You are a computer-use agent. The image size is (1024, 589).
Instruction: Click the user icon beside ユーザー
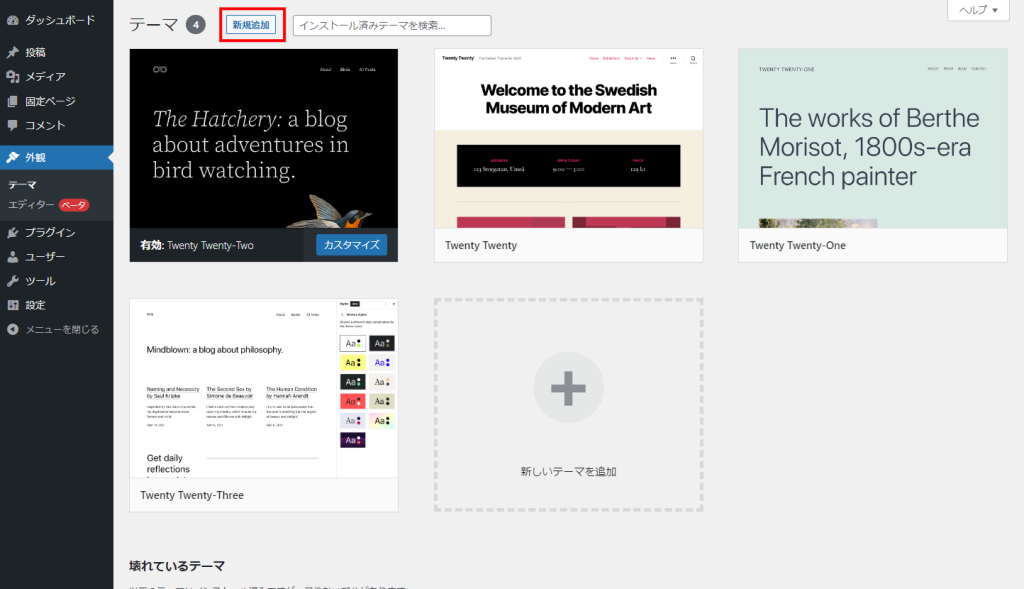[12, 257]
